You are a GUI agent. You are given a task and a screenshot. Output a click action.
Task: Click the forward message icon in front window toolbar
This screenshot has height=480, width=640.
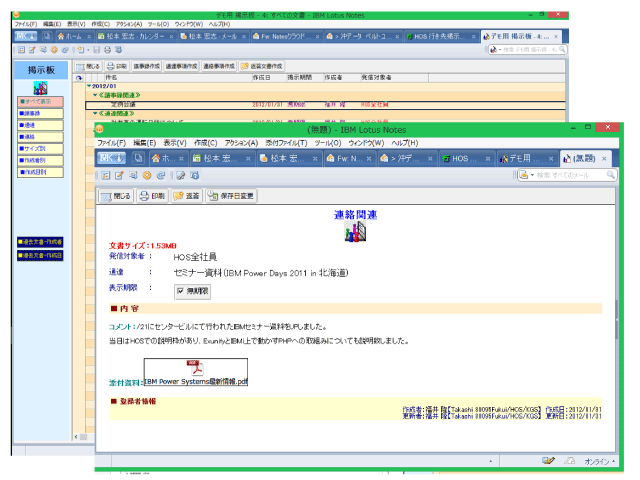pyautogui.click(x=133, y=176)
